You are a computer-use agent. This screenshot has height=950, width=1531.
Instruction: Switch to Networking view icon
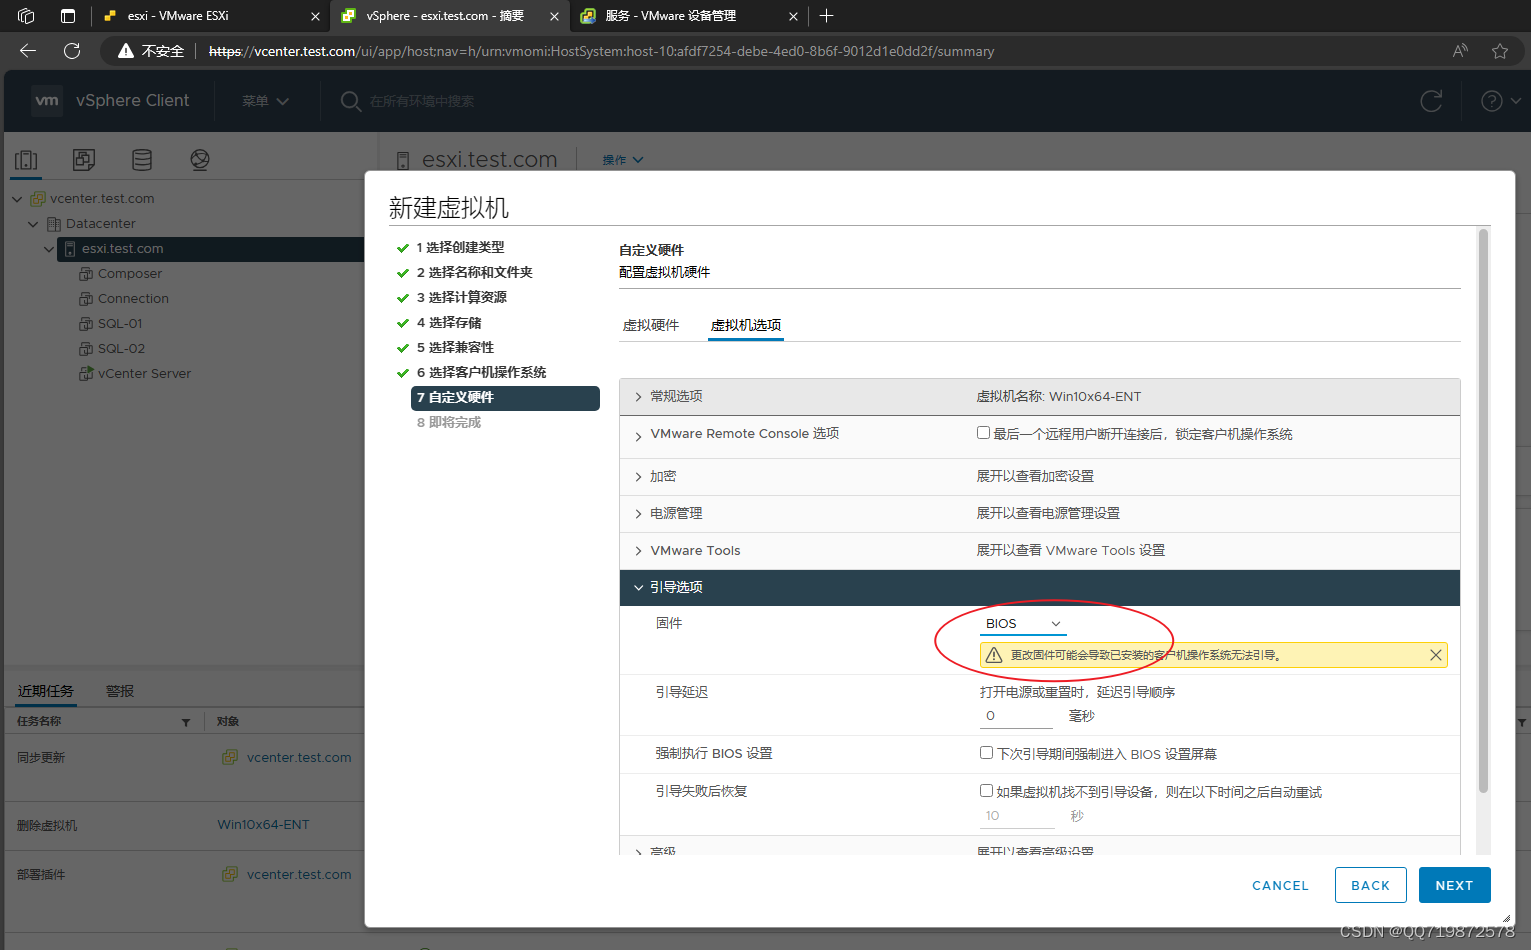point(200,160)
